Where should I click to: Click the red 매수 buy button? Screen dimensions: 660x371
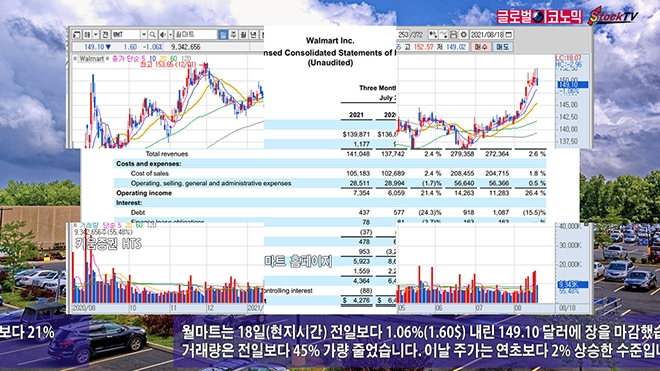481,47
